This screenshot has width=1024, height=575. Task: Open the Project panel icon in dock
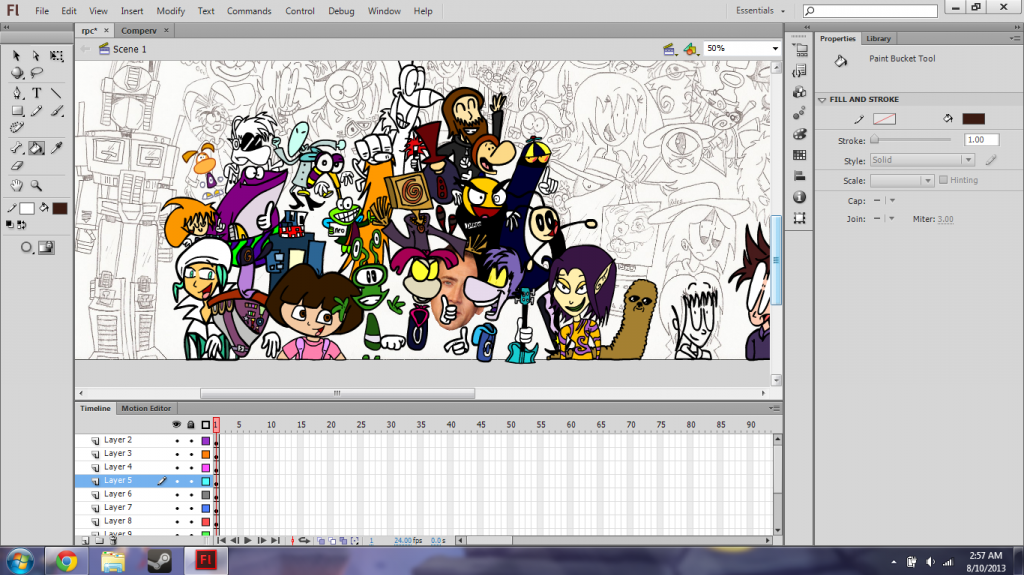click(x=800, y=50)
